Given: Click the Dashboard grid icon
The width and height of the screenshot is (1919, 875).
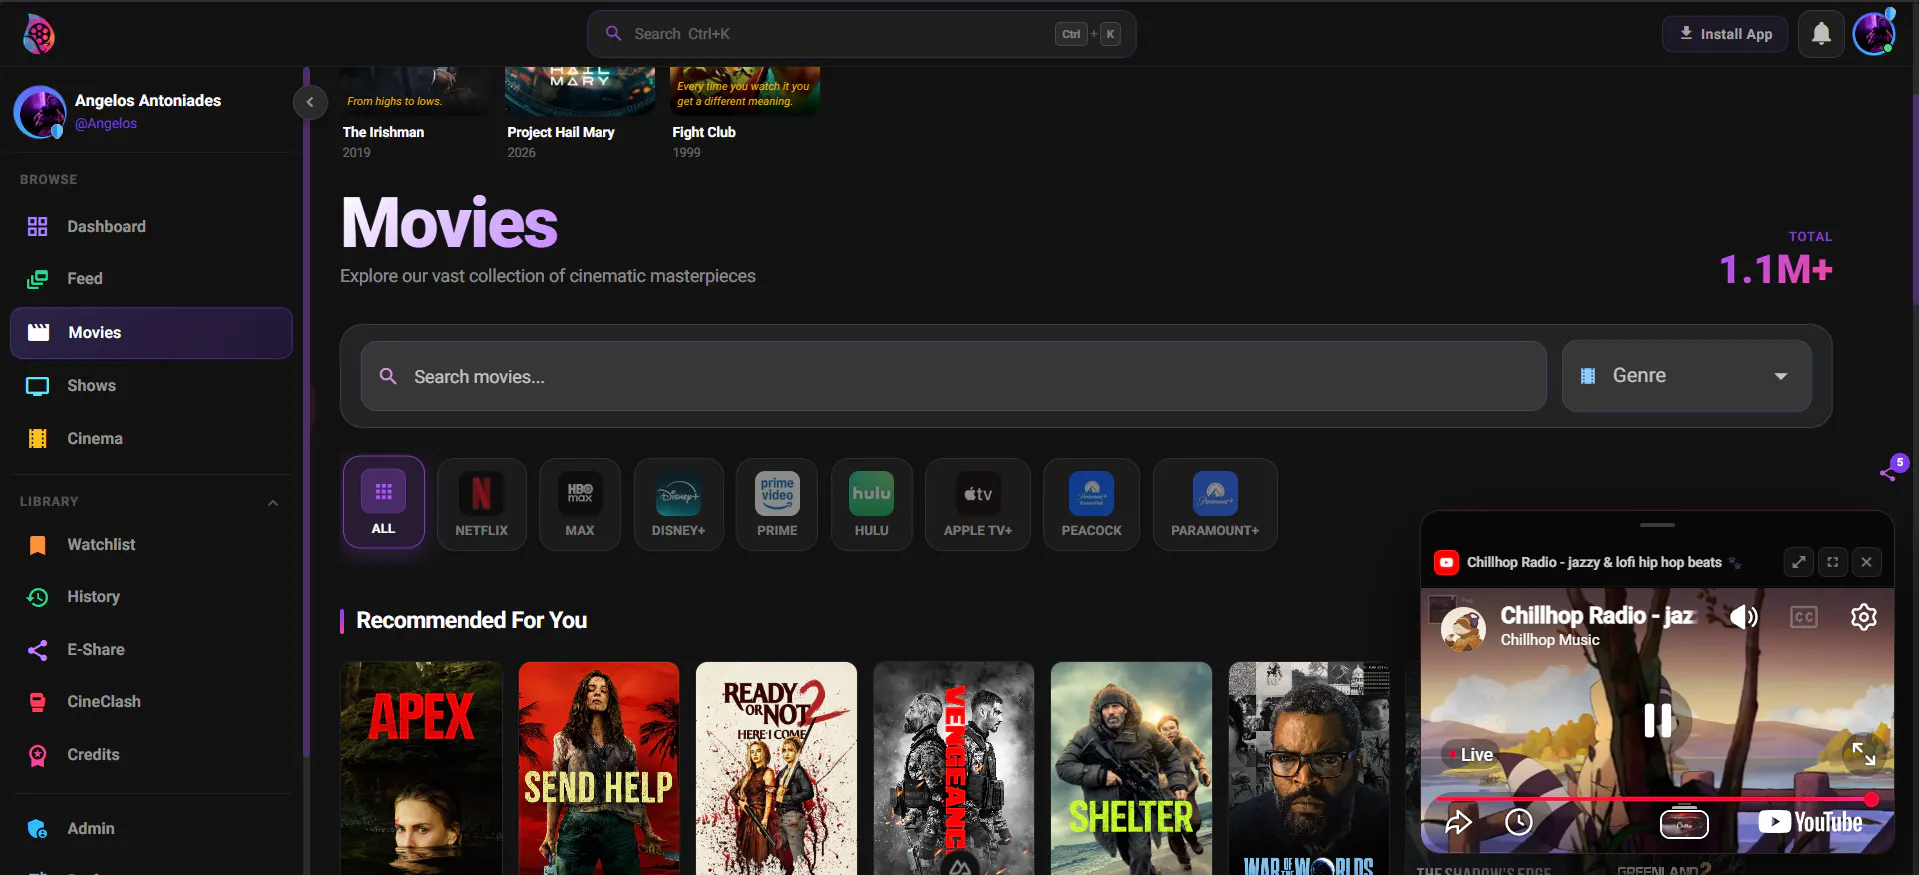Looking at the screenshot, I should click(38, 227).
